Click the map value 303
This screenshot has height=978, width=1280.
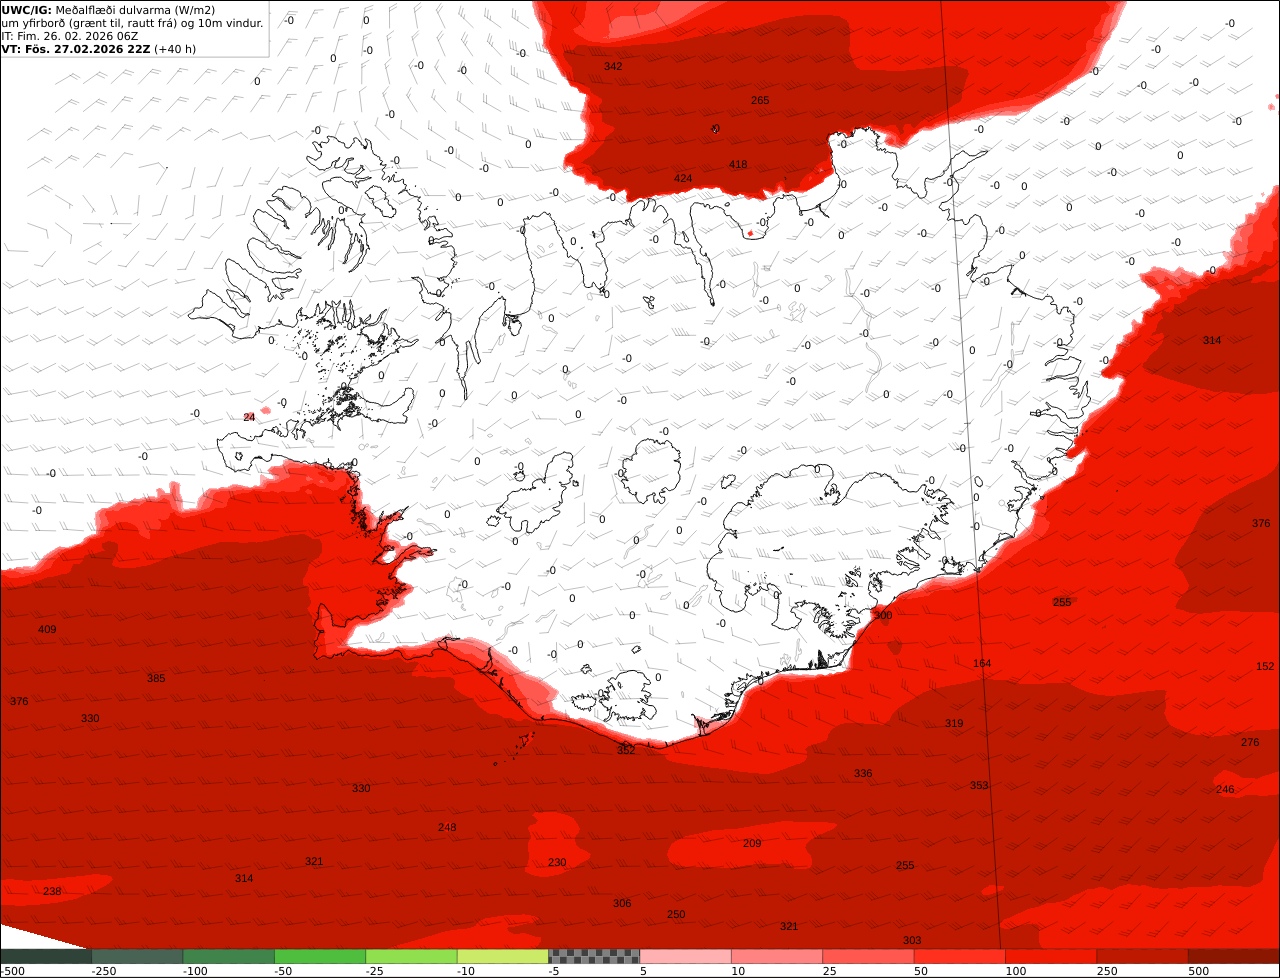point(912,940)
